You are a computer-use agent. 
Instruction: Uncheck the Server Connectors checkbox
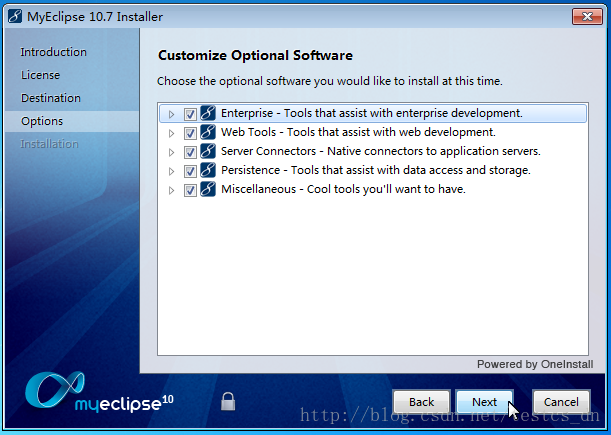[x=190, y=152]
